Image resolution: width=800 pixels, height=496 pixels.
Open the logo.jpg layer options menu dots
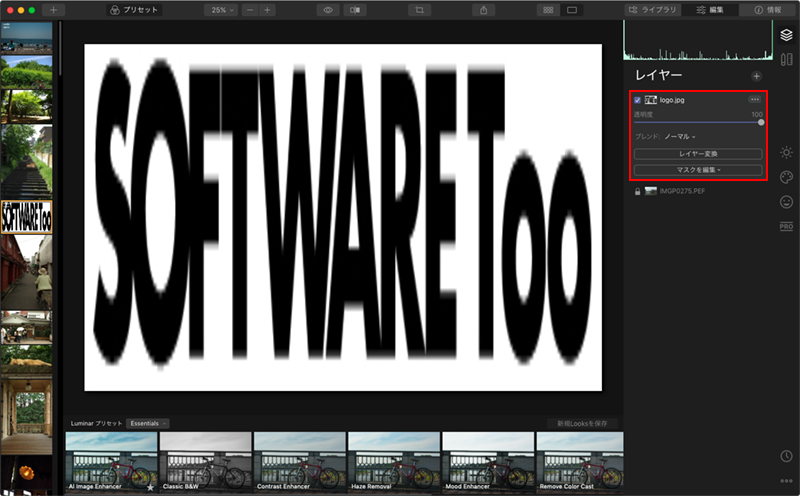[755, 100]
